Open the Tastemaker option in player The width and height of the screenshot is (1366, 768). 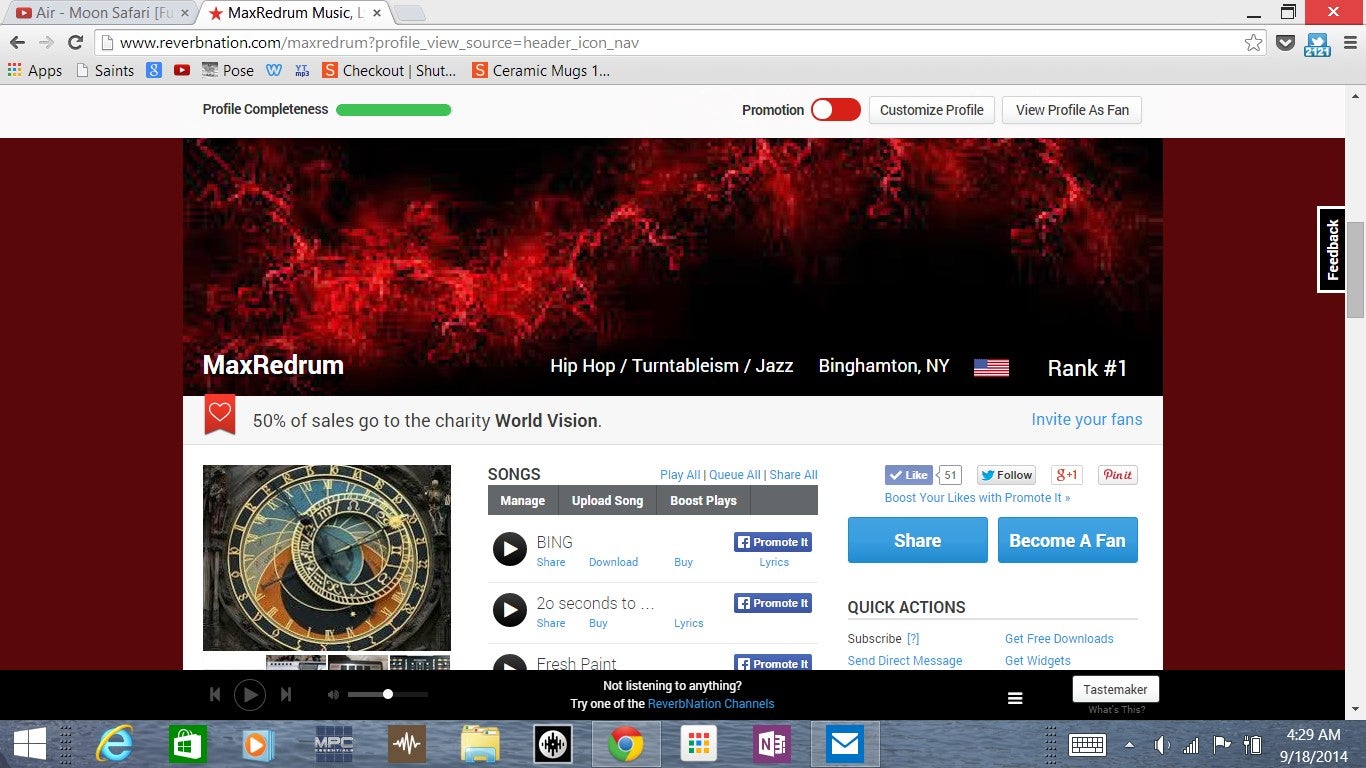pyautogui.click(x=1115, y=689)
